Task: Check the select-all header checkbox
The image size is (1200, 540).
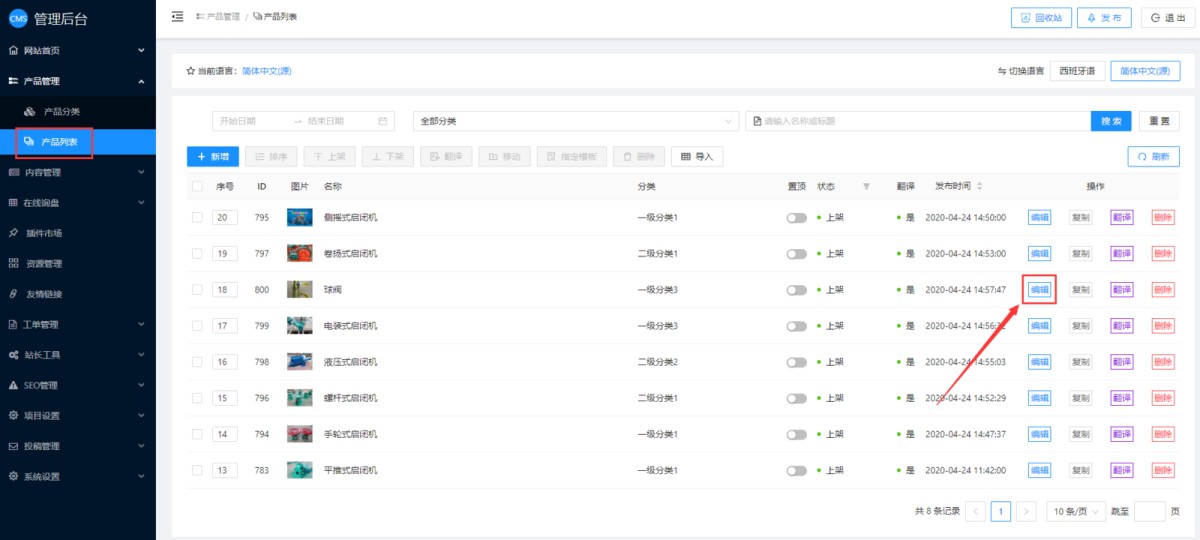Action: (197, 186)
